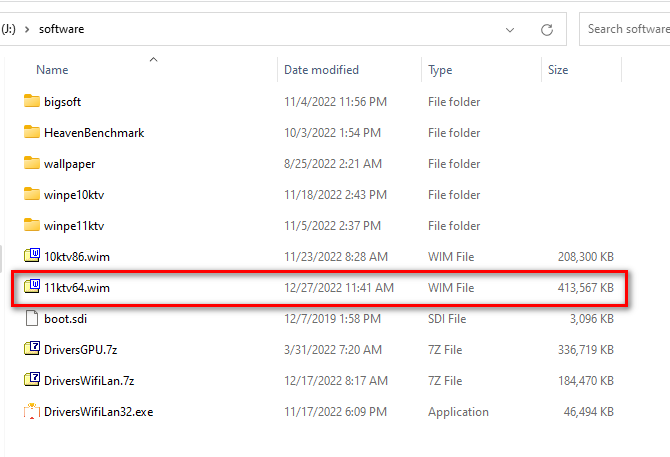Click the 10/3/2022 1:54 PM date cell
The image size is (670, 457).
[x=332, y=133]
